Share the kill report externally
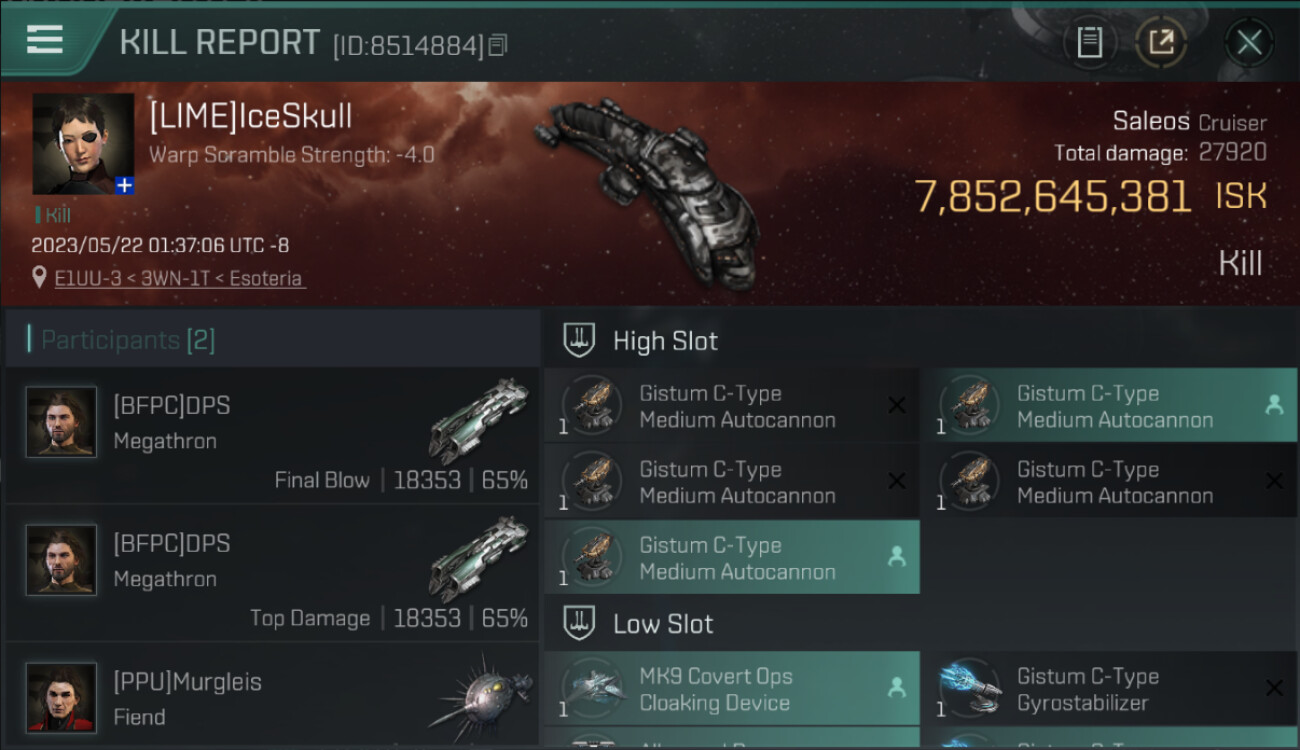The width and height of the screenshot is (1300, 750). click(x=1161, y=42)
